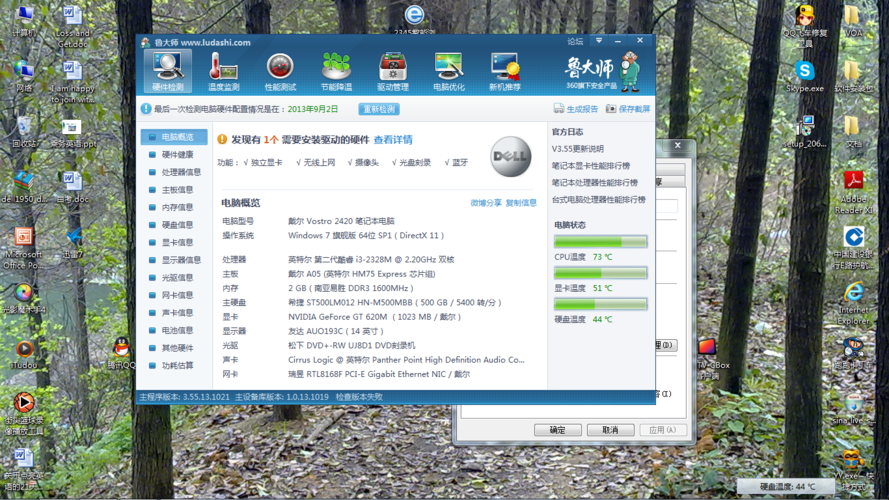Screen dimensions: 889x500
Task: Go to 电池信息 sidebar entry
Action: click(x=178, y=330)
